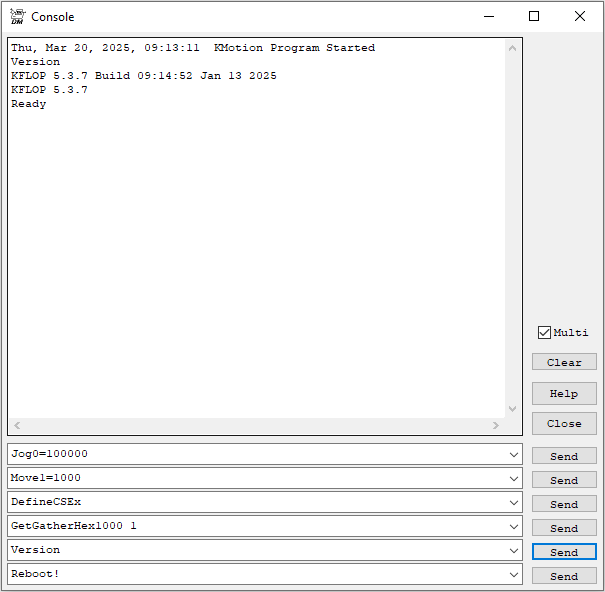
Task: Expand the Reboot! command dropdown
Action: 514,575
